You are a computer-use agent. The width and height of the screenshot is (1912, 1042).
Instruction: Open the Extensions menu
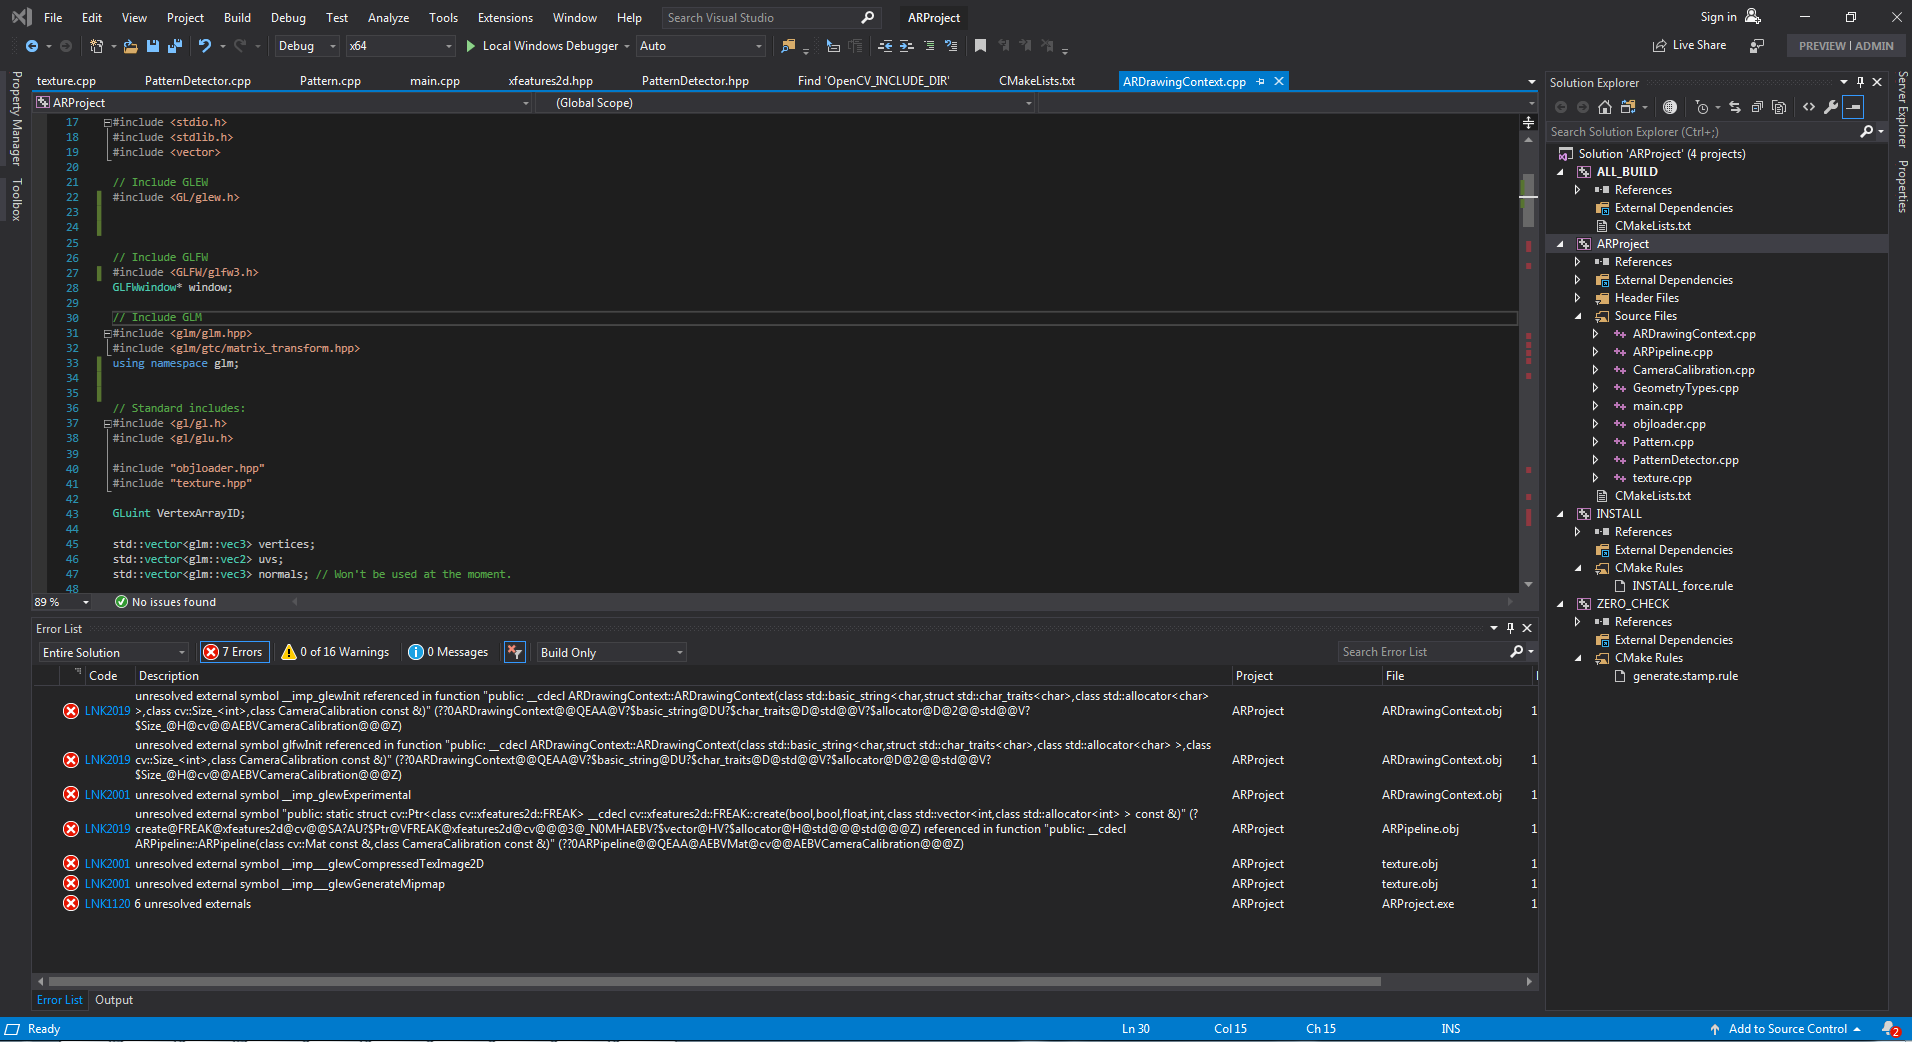coord(505,18)
